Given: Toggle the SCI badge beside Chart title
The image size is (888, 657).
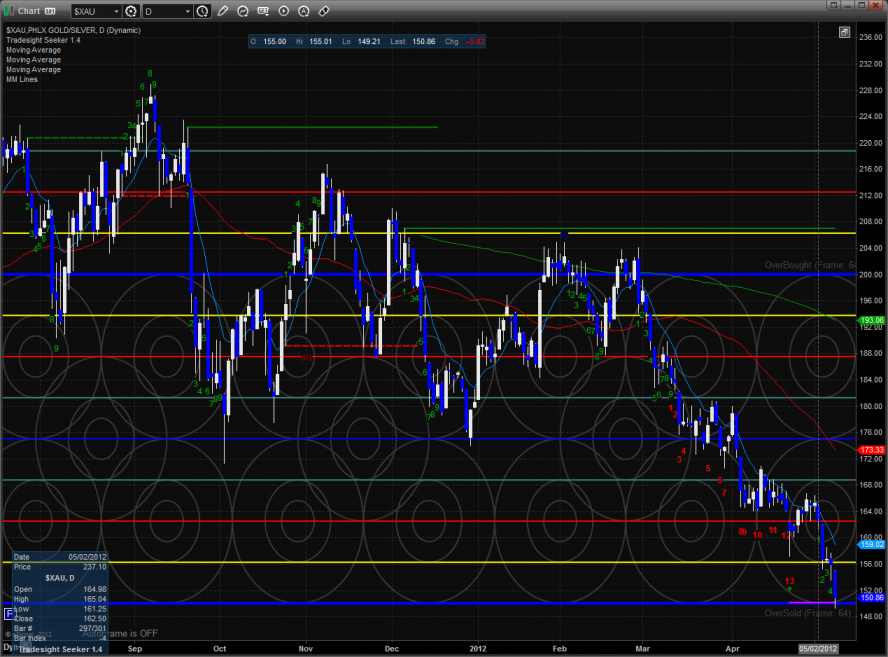Looking at the screenshot, I should click(47, 11).
